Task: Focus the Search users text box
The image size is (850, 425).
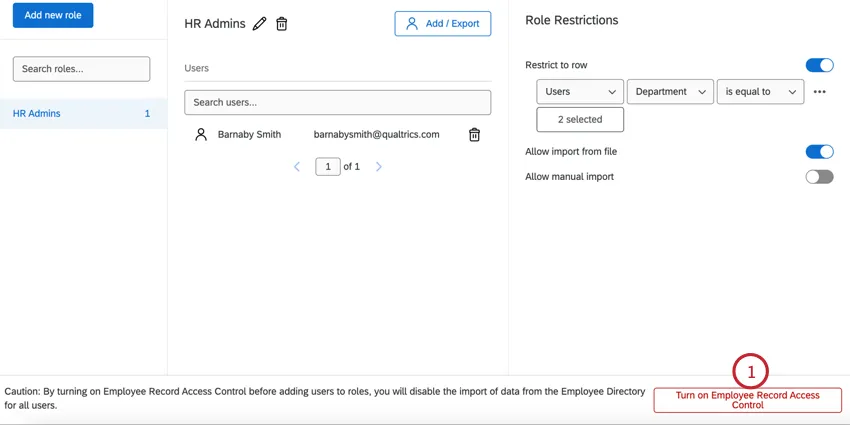Action: point(337,102)
